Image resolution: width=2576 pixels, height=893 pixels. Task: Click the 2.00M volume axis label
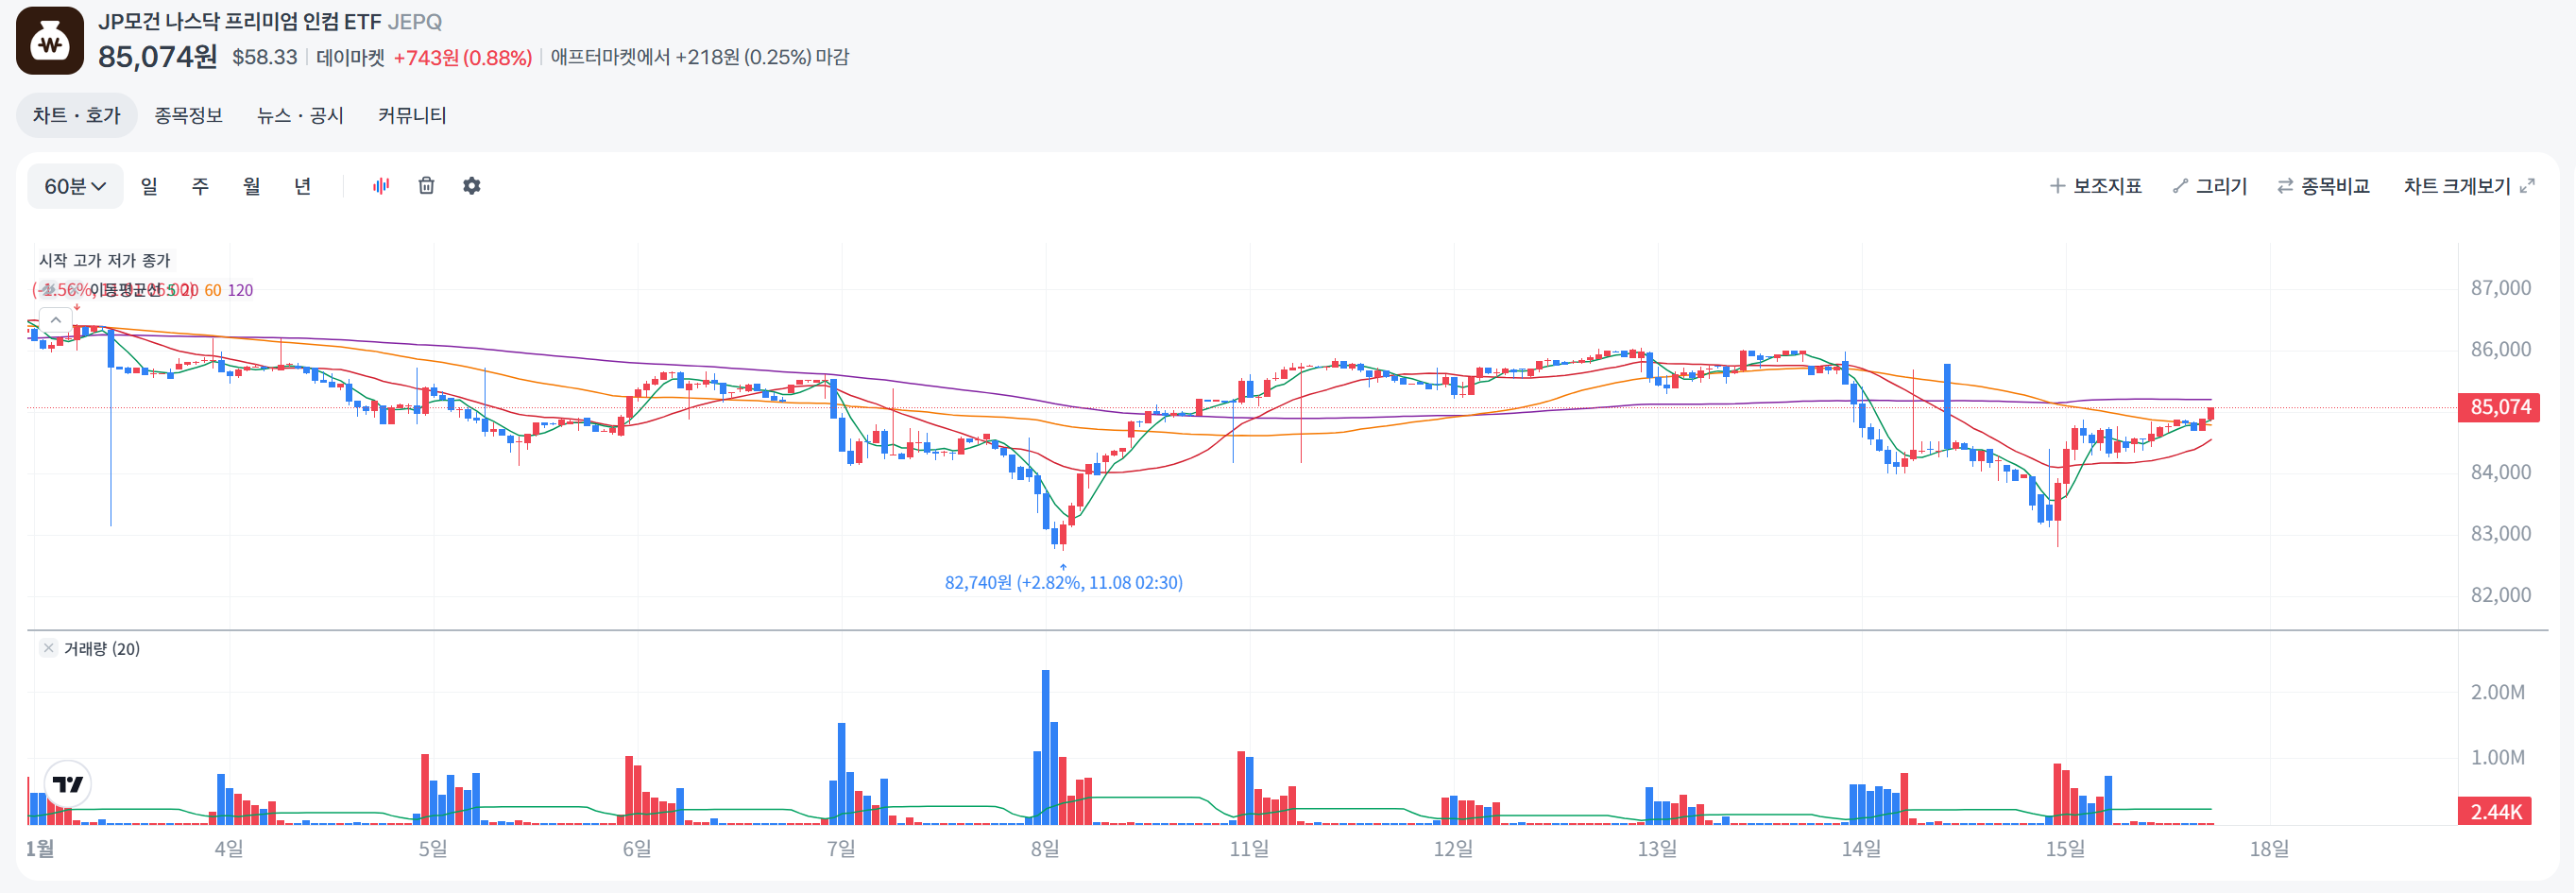pyautogui.click(x=2497, y=692)
